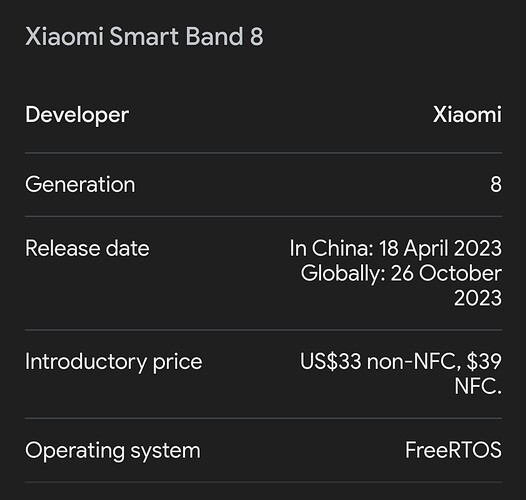Select the Release date label
The width and height of the screenshot is (526, 500).
pyautogui.click(x=87, y=249)
